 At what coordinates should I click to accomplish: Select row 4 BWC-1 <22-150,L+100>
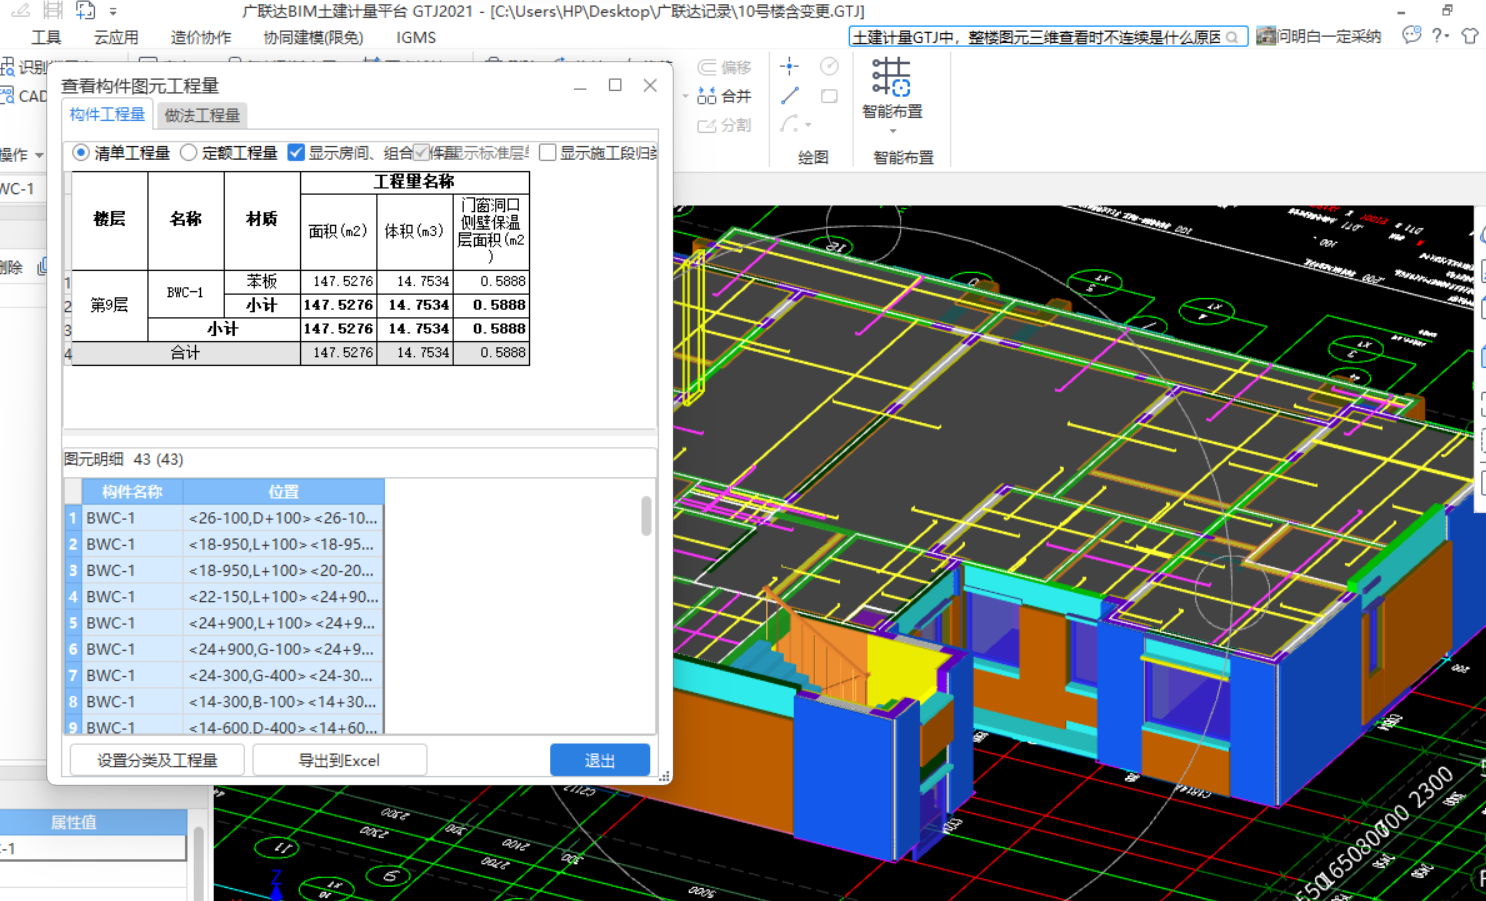click(x=225, y=597)
